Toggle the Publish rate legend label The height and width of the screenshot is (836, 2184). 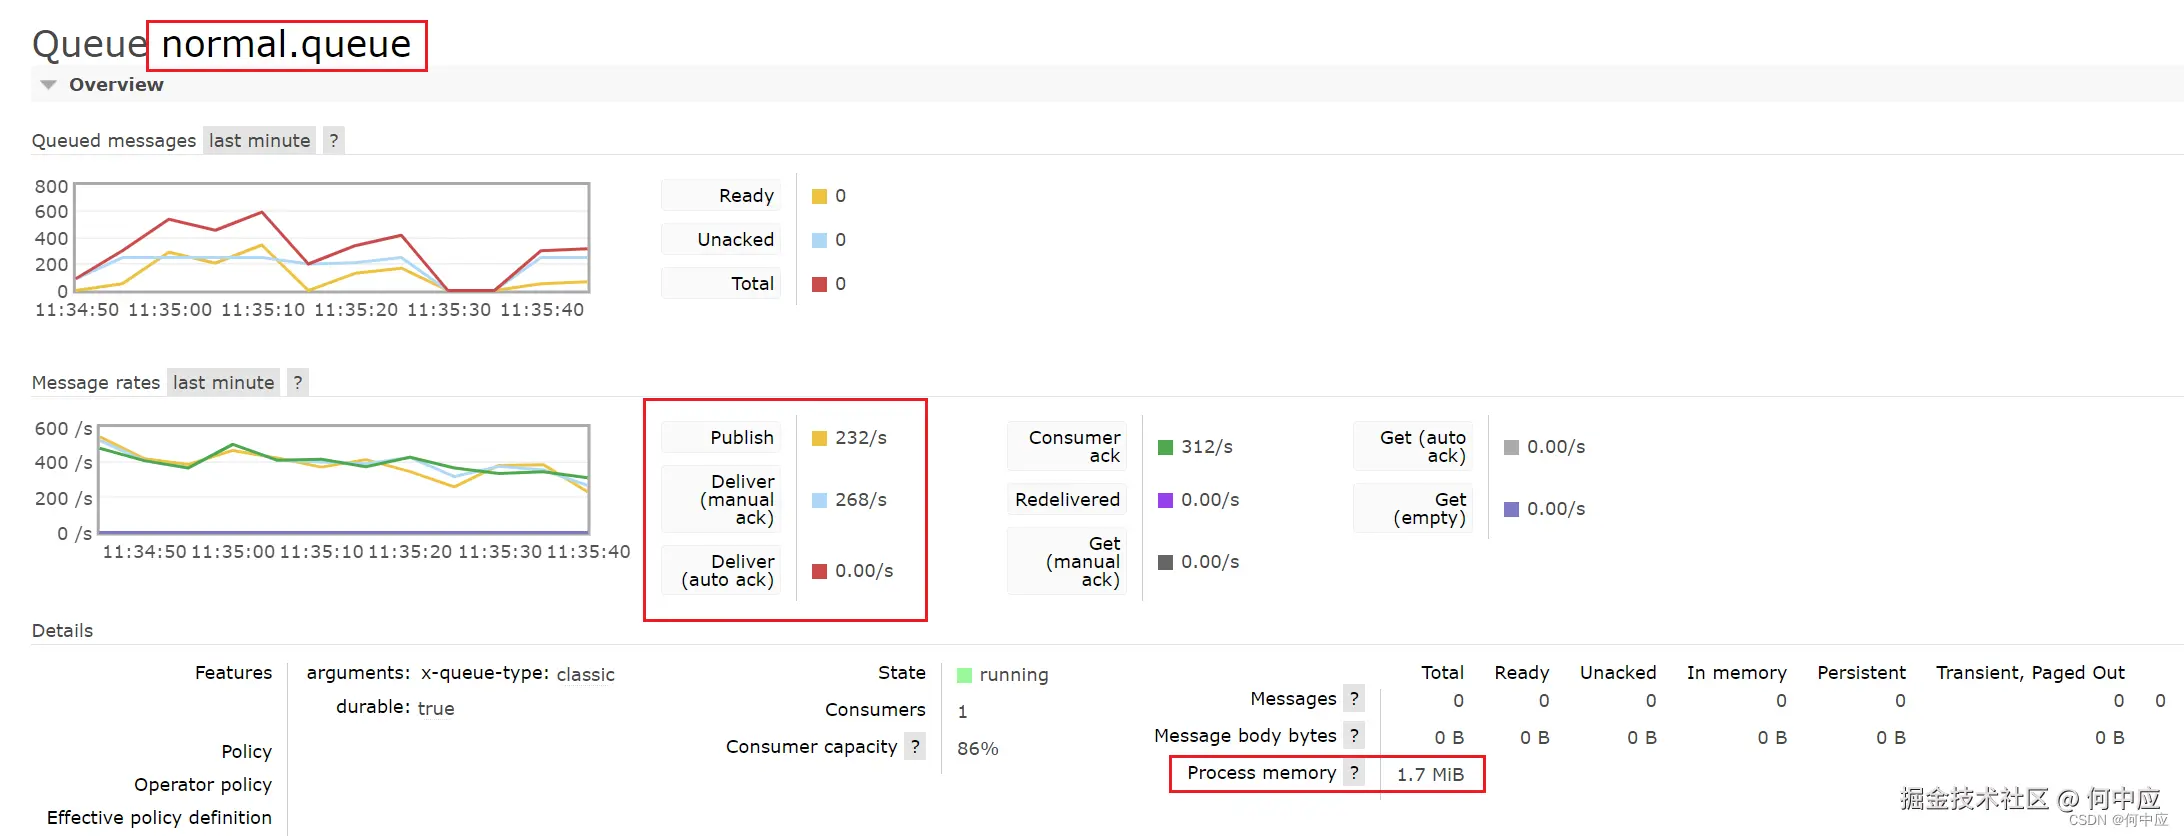pos(741,437)
